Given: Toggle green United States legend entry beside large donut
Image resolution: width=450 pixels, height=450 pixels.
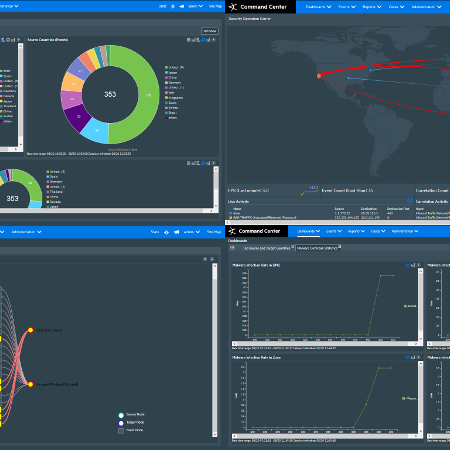Looking at the screenshot, I should coord(174,67).
